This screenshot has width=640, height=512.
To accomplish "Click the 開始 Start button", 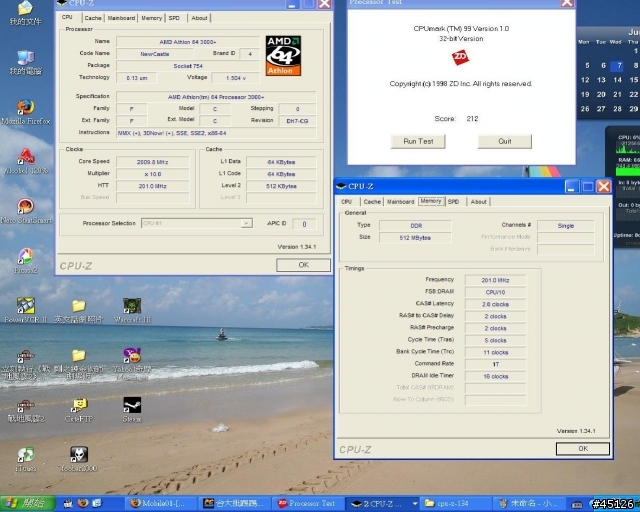I will point(28,503).
